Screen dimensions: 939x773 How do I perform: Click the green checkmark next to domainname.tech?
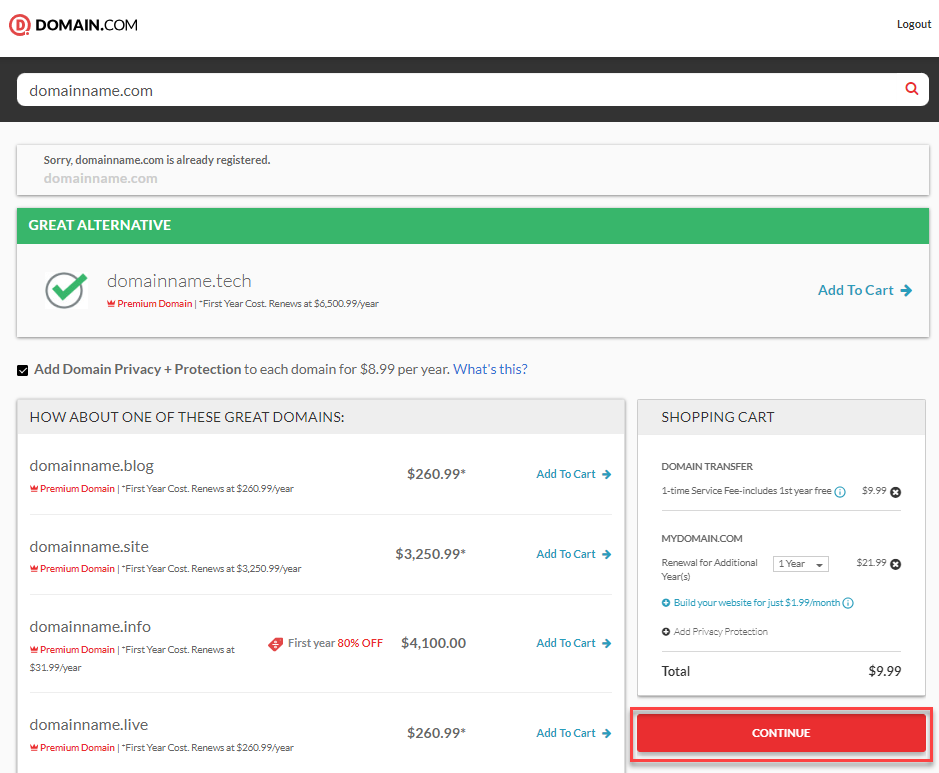point(66,290)
